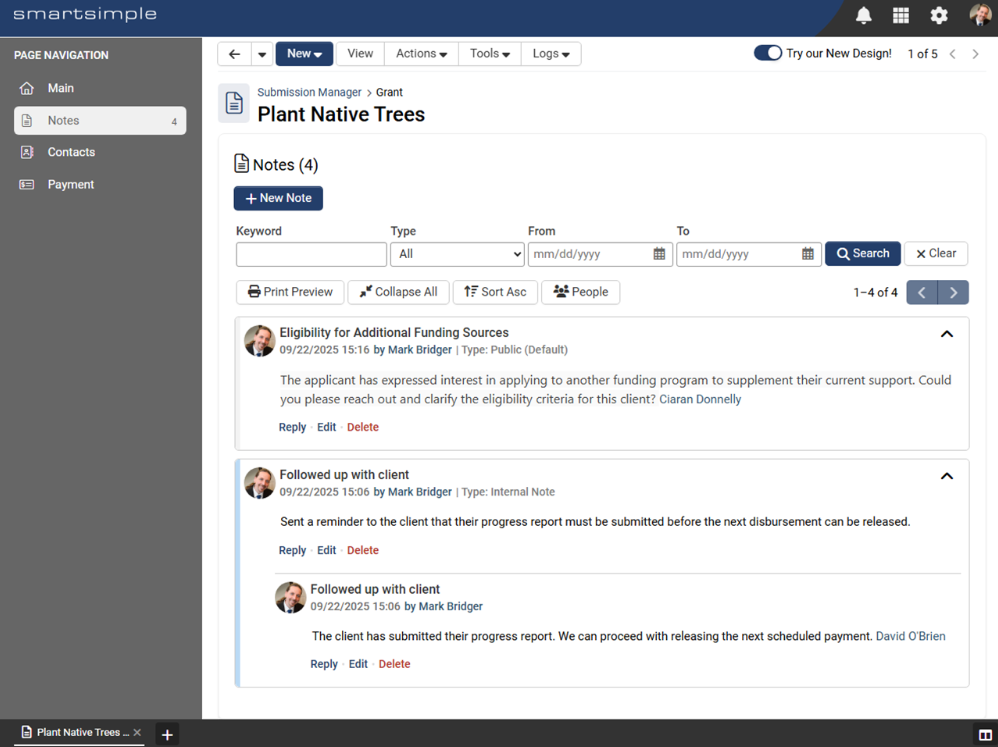
Task: Open the New dropdown menu
Action: click(304, 54)
